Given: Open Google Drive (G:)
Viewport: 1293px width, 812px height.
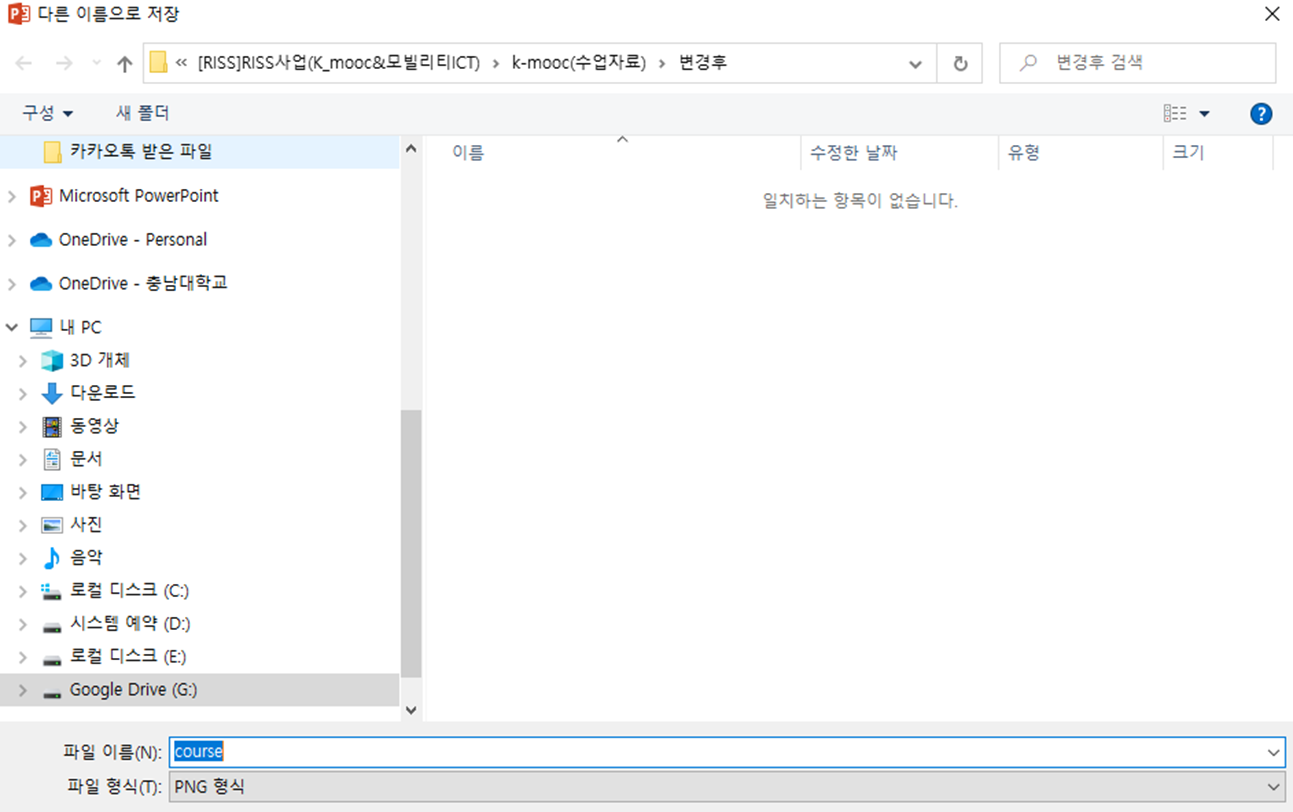Looking at the screenshot, I should 133,690.
